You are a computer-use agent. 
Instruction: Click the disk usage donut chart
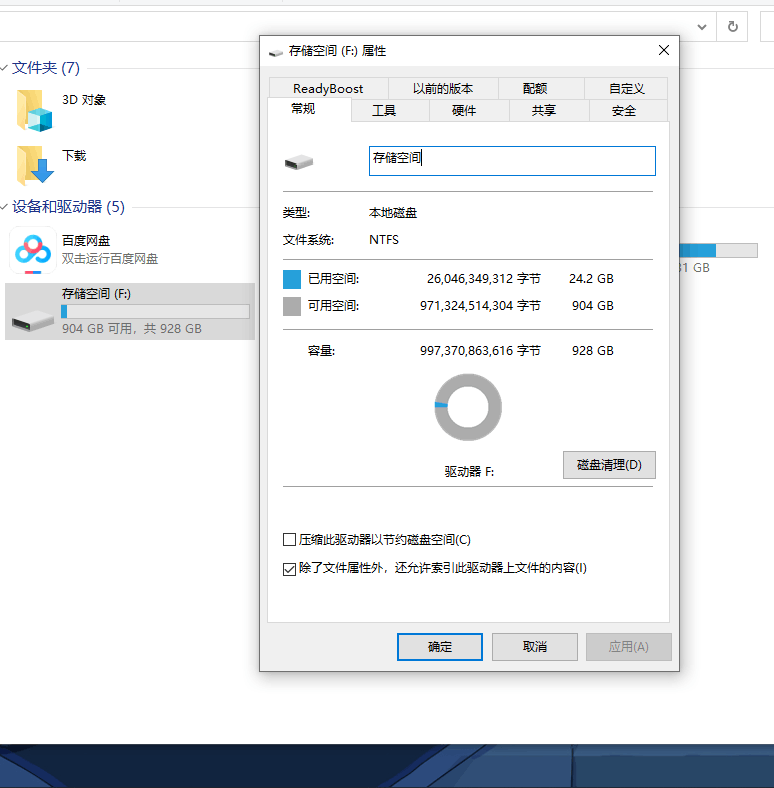(468, 407)
